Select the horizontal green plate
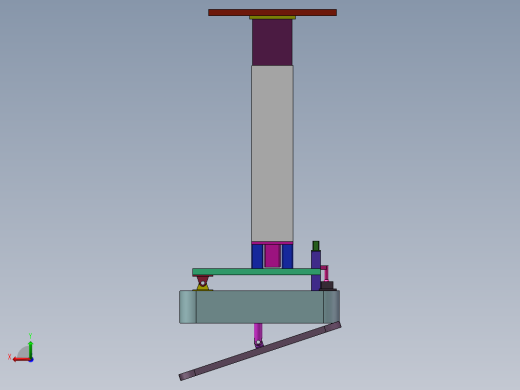The height and width of the screenshot is (390, 520). point(256,272)
